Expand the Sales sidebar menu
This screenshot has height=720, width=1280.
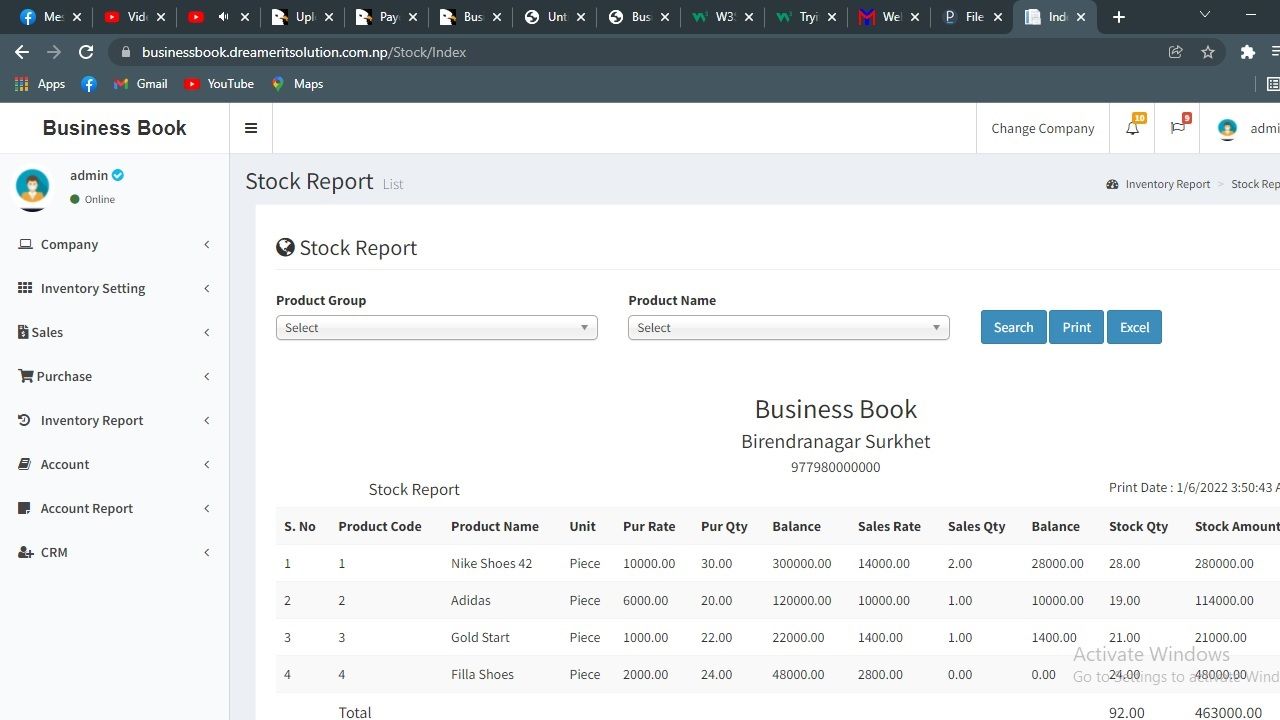(x=47, y=332)
